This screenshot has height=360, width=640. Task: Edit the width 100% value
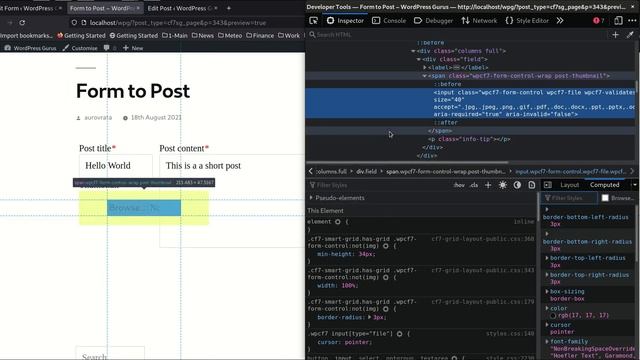coord(348,286)
